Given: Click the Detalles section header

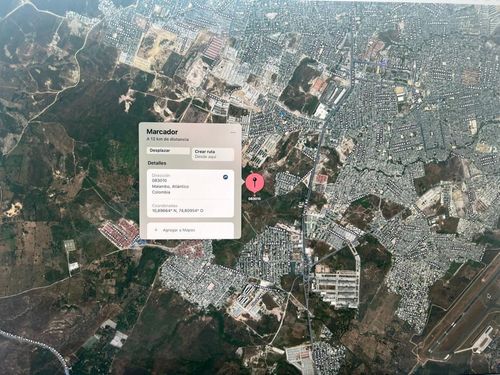Looking at the screenshot, I should (157, 163).
